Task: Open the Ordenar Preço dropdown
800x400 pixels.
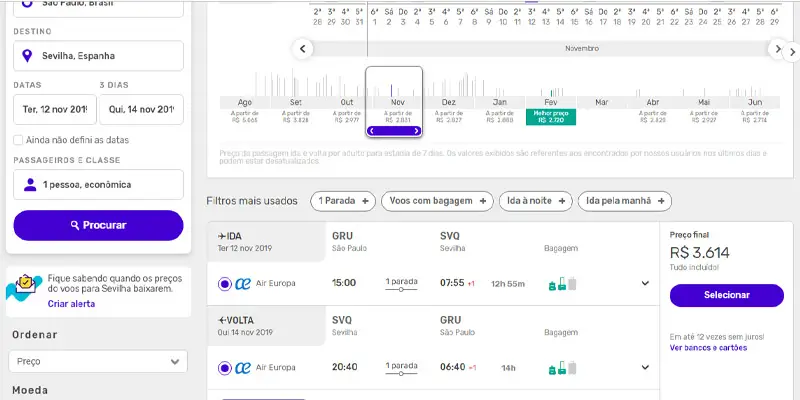Action: [x=98, y=361]
